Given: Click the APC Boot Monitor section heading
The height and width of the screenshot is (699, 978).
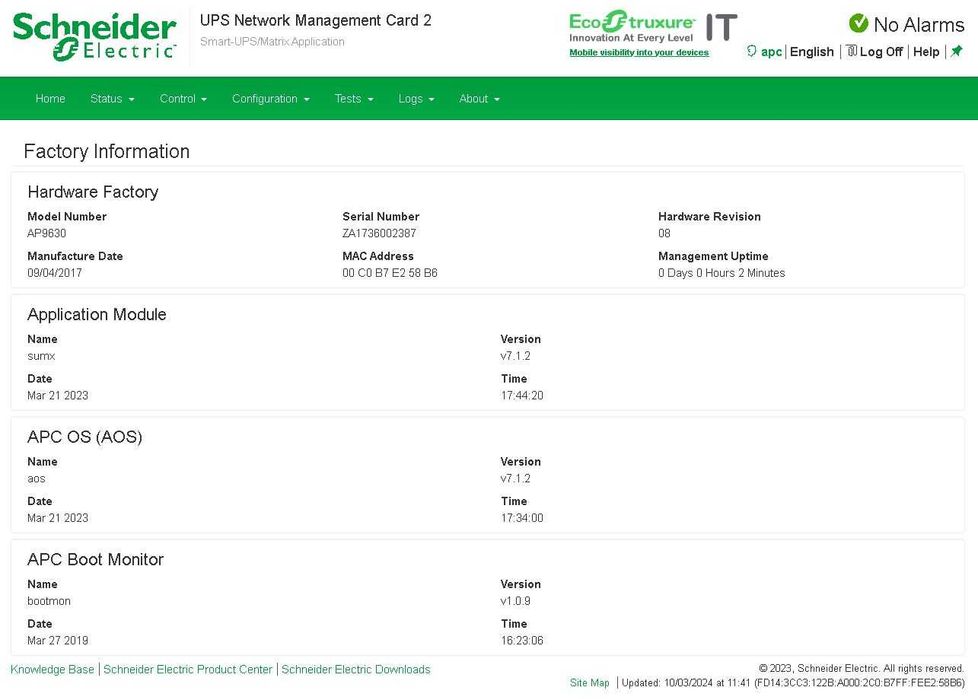Looking at the screenshot, I should pyautogui.click(x=95, y=559).
